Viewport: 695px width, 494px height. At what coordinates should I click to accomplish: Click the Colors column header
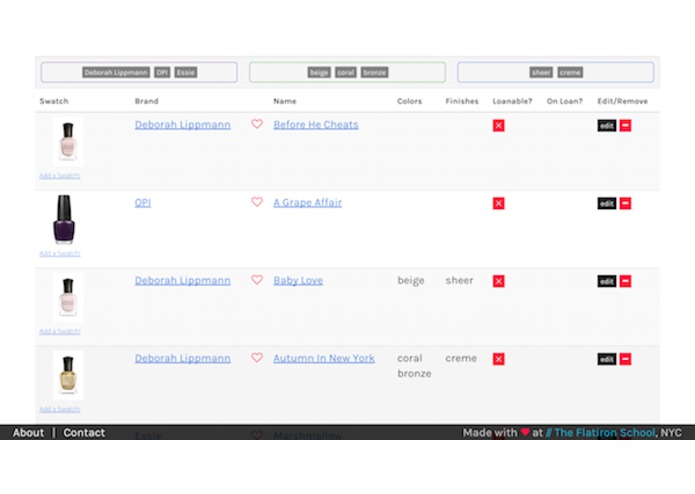click(x=410, y=101)
